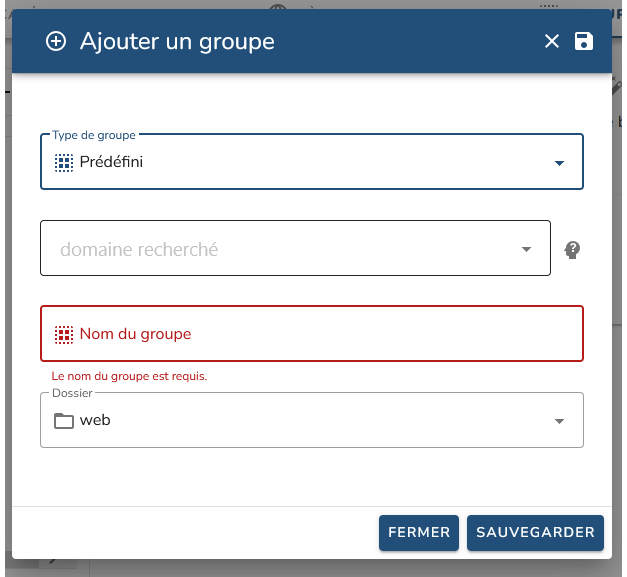
Task: Select the Prédéfini value in Type de groupe
Action: click(x=111, y=162)
